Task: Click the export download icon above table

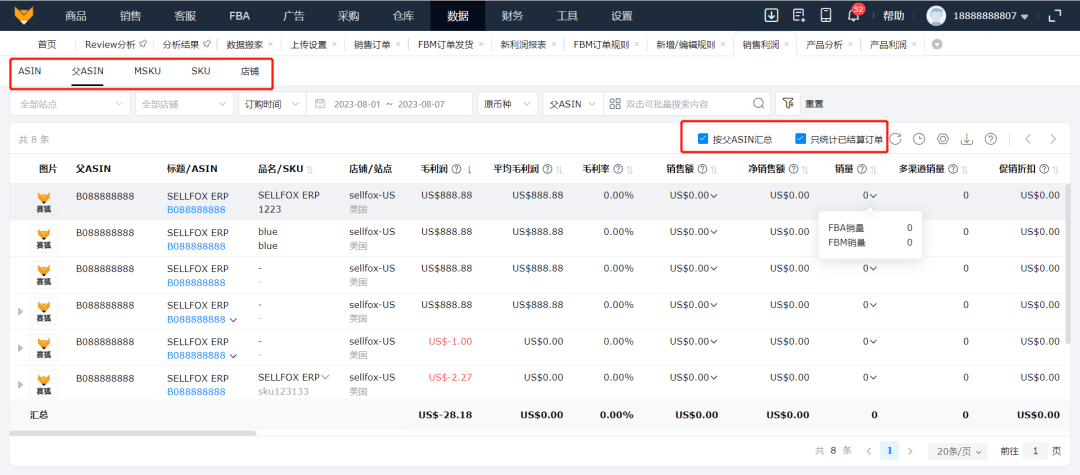Action: (x=967, y=139)
